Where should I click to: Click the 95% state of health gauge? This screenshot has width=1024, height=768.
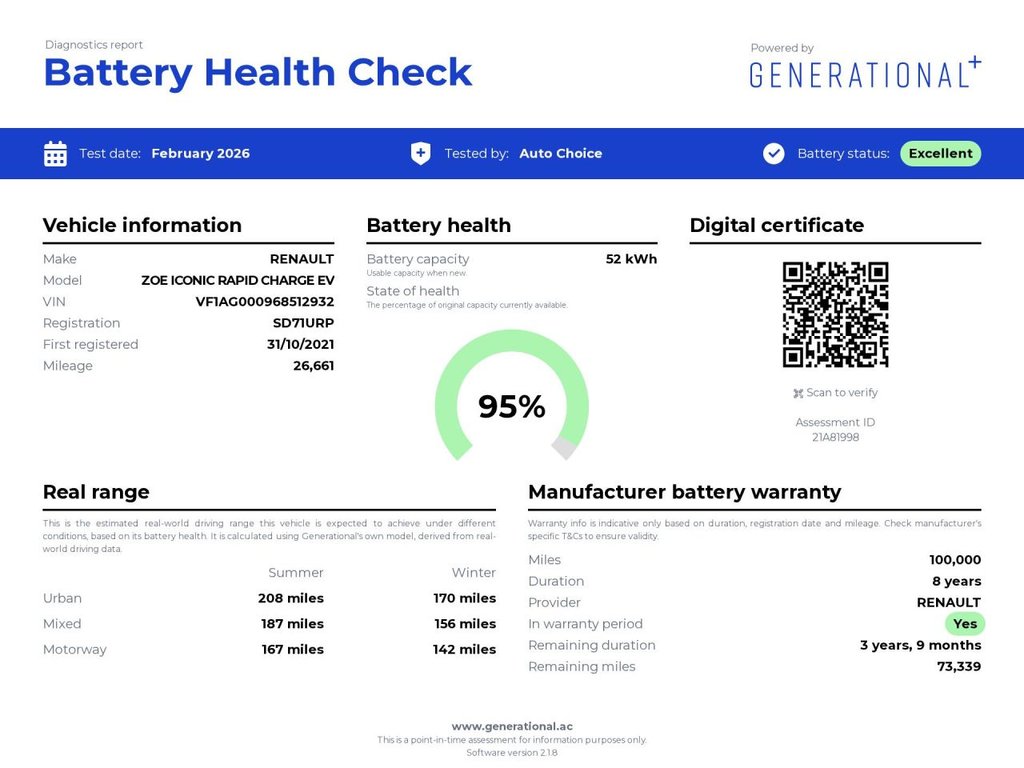[x=512, y=406]
